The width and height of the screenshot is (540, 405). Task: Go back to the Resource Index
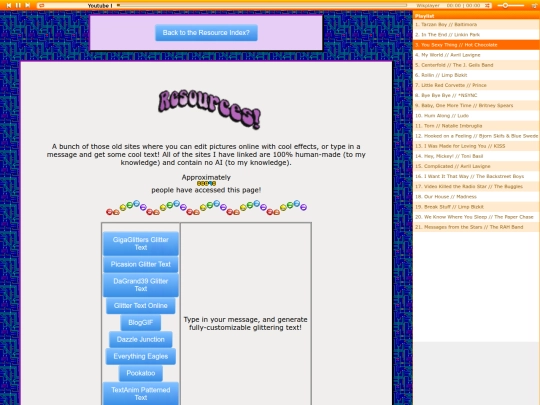(x=206, y=33)
